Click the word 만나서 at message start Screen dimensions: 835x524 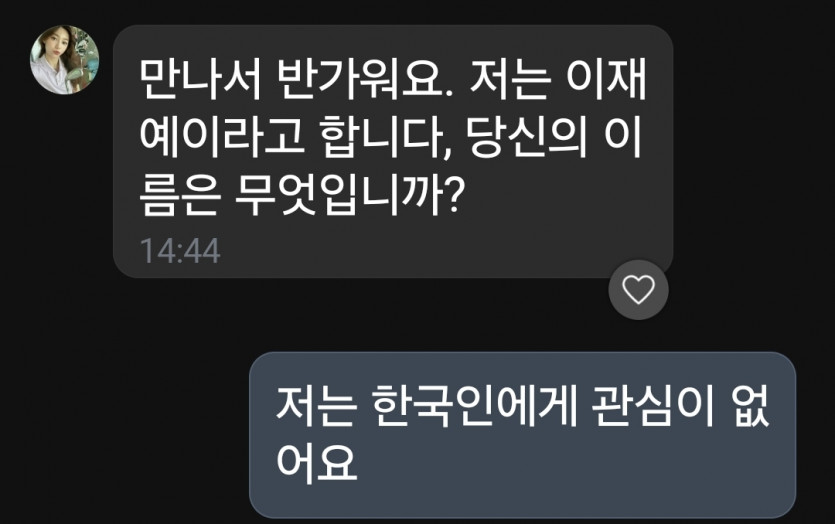coord(200,79)
